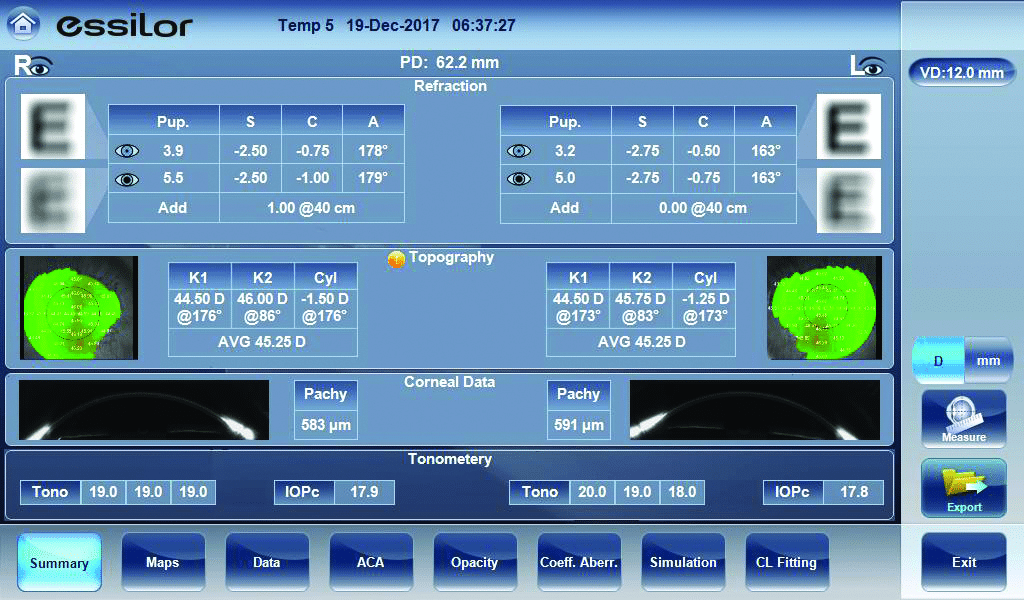1024x600 pixels.
Task: Click the left eye corneal cross-section image
Action: (754, 410)
